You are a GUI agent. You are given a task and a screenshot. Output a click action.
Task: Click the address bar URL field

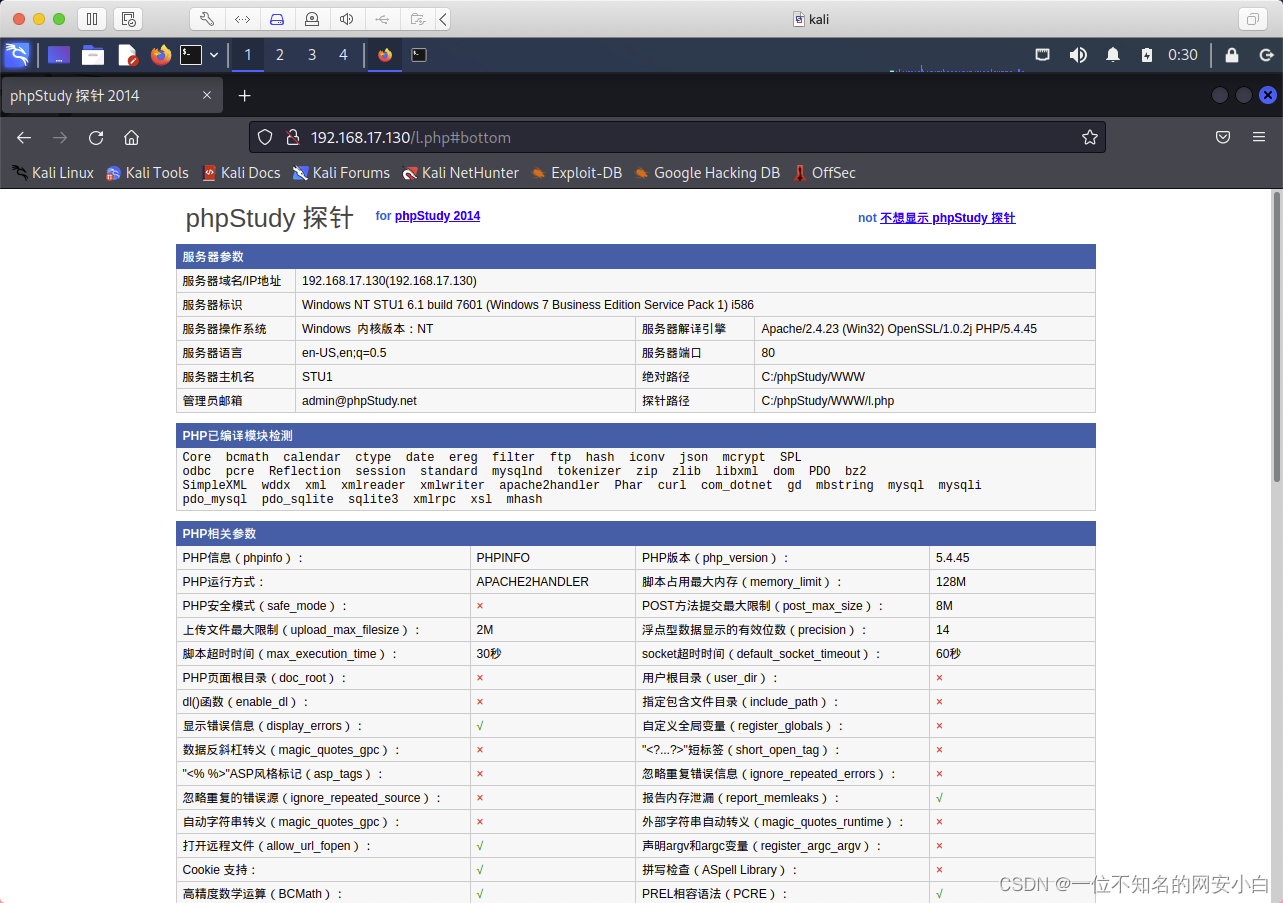point(677,138)
